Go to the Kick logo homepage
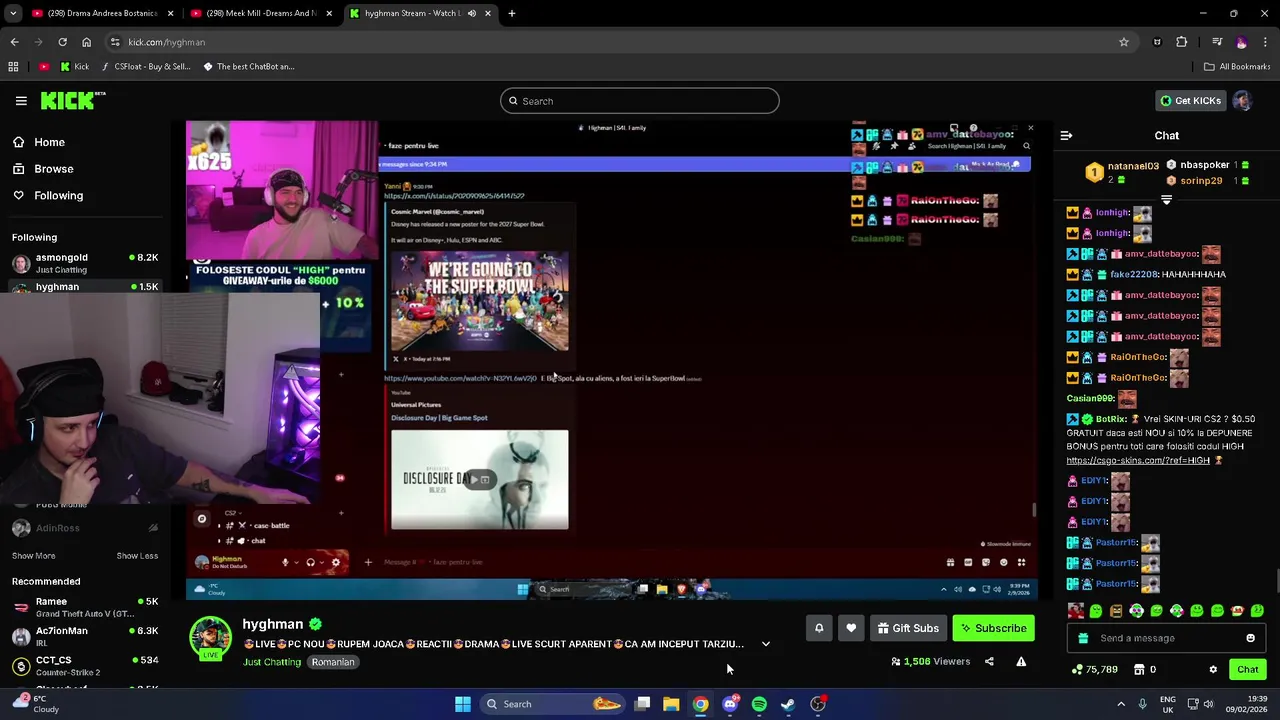The height and width of the screenshot is (720, 1280). point(73,101)
